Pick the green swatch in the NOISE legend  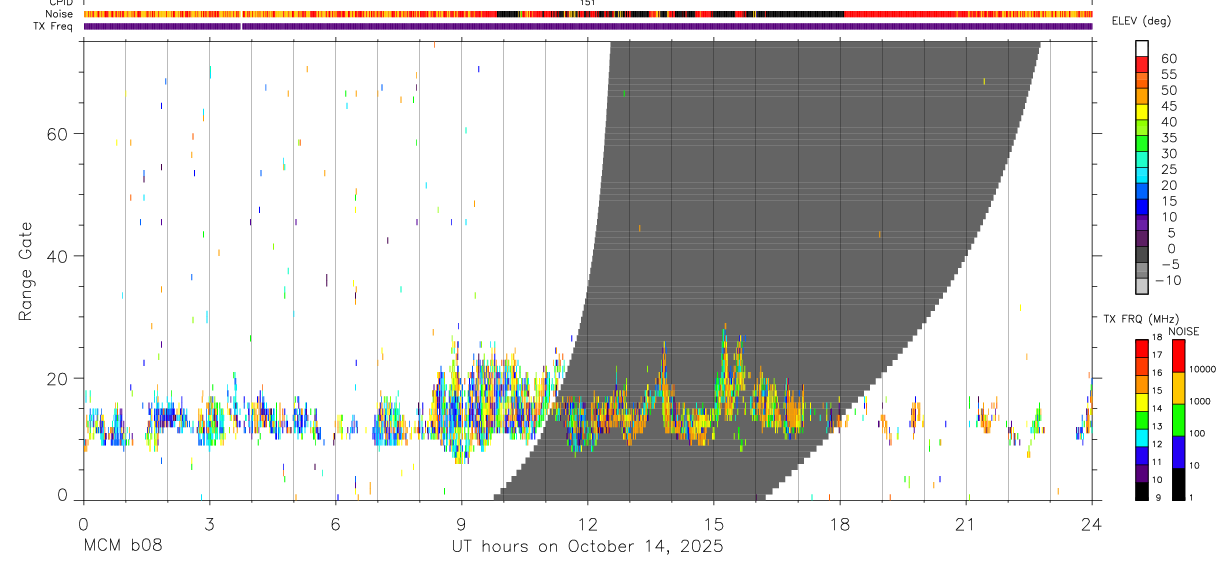point(1179,420)
